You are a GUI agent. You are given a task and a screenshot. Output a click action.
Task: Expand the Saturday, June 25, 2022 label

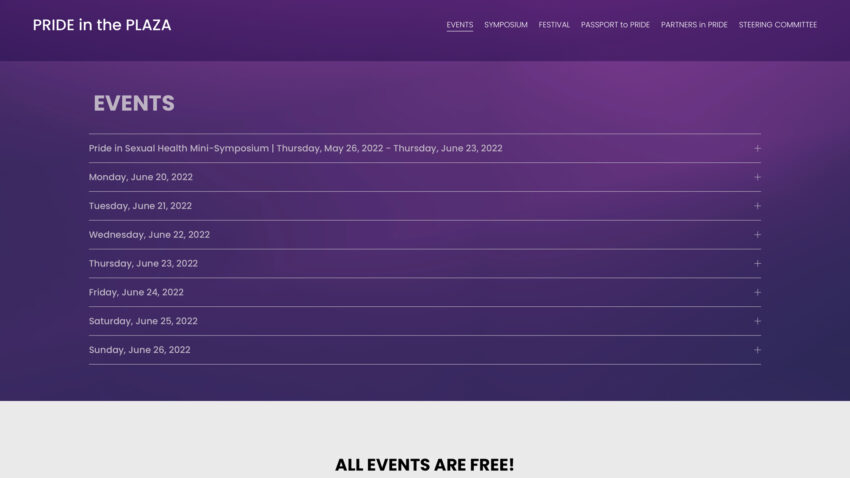143,321
